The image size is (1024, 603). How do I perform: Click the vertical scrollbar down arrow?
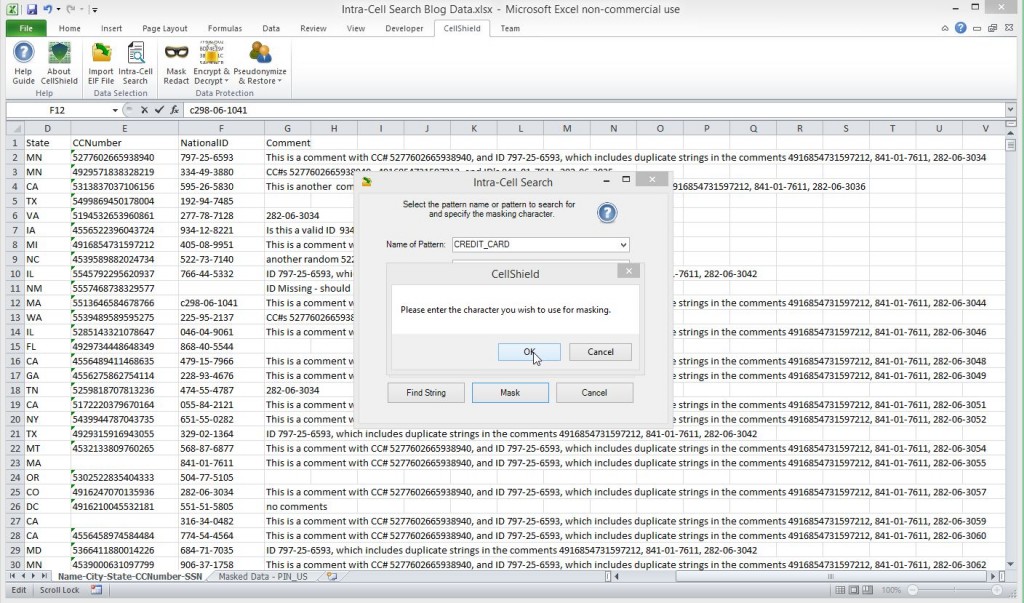(x=1011, y=564)
